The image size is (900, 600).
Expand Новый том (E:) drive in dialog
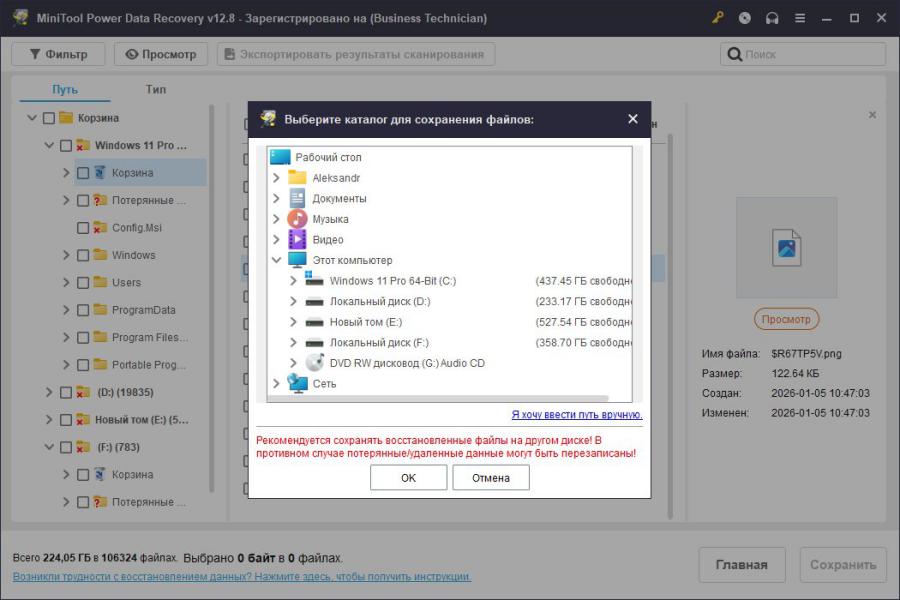click(x=293, y=322)
